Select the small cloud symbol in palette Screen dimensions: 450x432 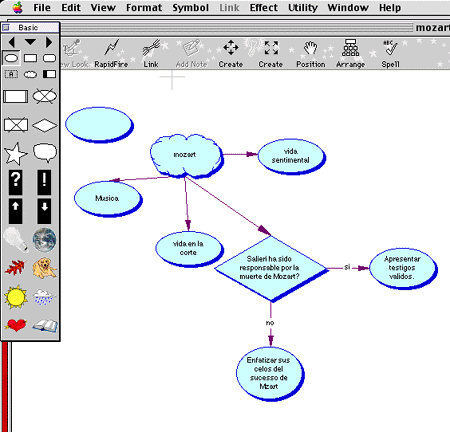(x=30, y=74)
